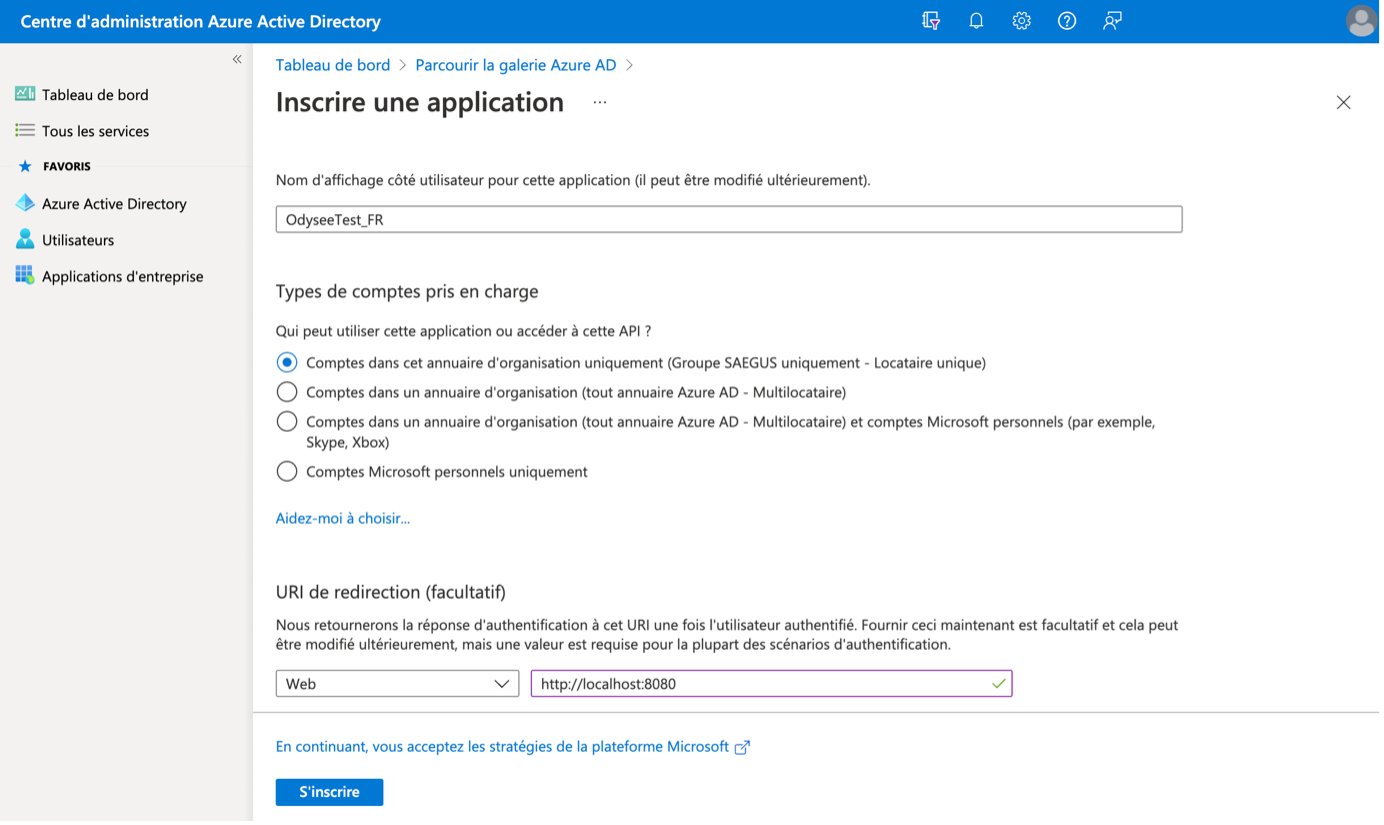Click the Tous les services list icon
The image size is (1384, 825).
25,131
